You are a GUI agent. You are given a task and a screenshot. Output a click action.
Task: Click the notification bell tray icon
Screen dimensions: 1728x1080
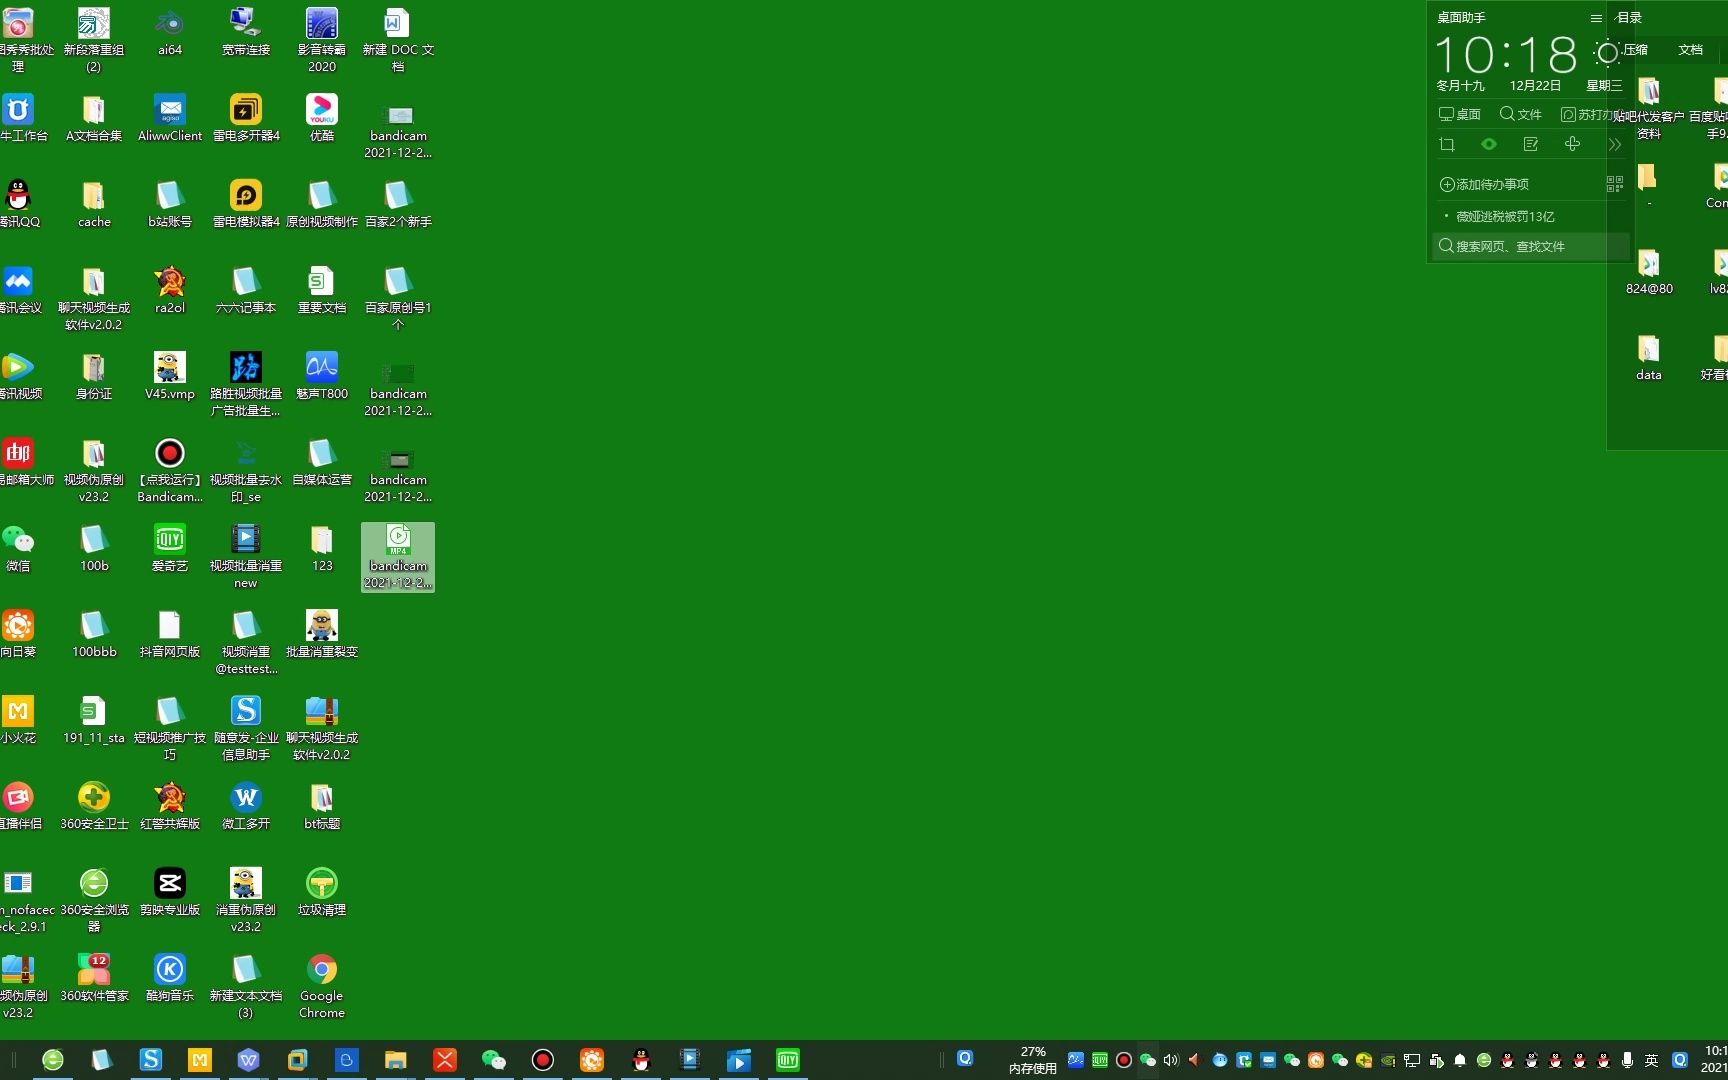coord(1459,1060)
